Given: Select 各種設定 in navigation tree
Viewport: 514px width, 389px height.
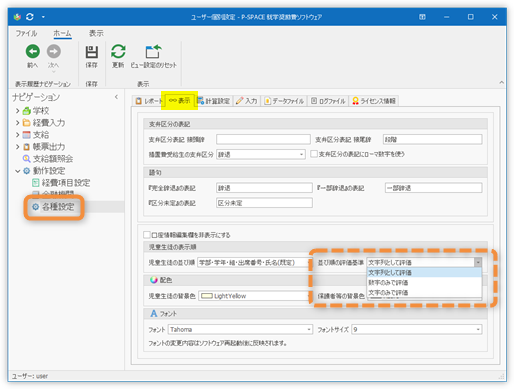Looking at the screenshot, I should click(58, 207).
